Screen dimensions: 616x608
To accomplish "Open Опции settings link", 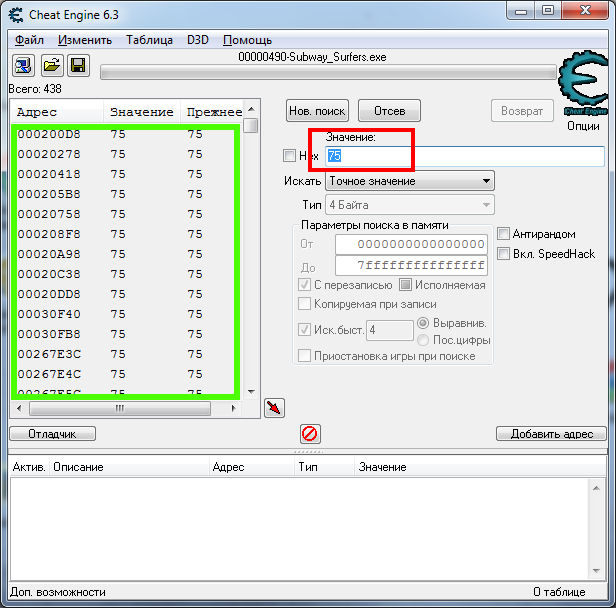I will 583,126.
